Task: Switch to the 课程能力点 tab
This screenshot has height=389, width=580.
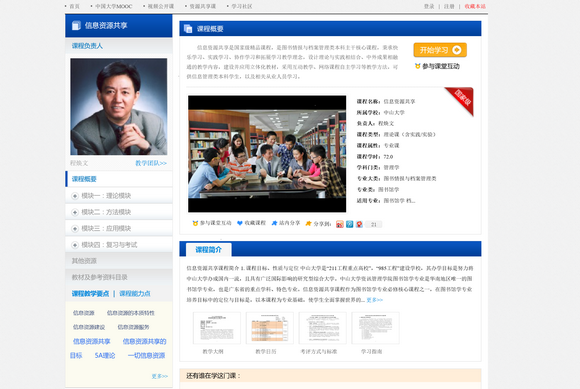Action: 135,294
